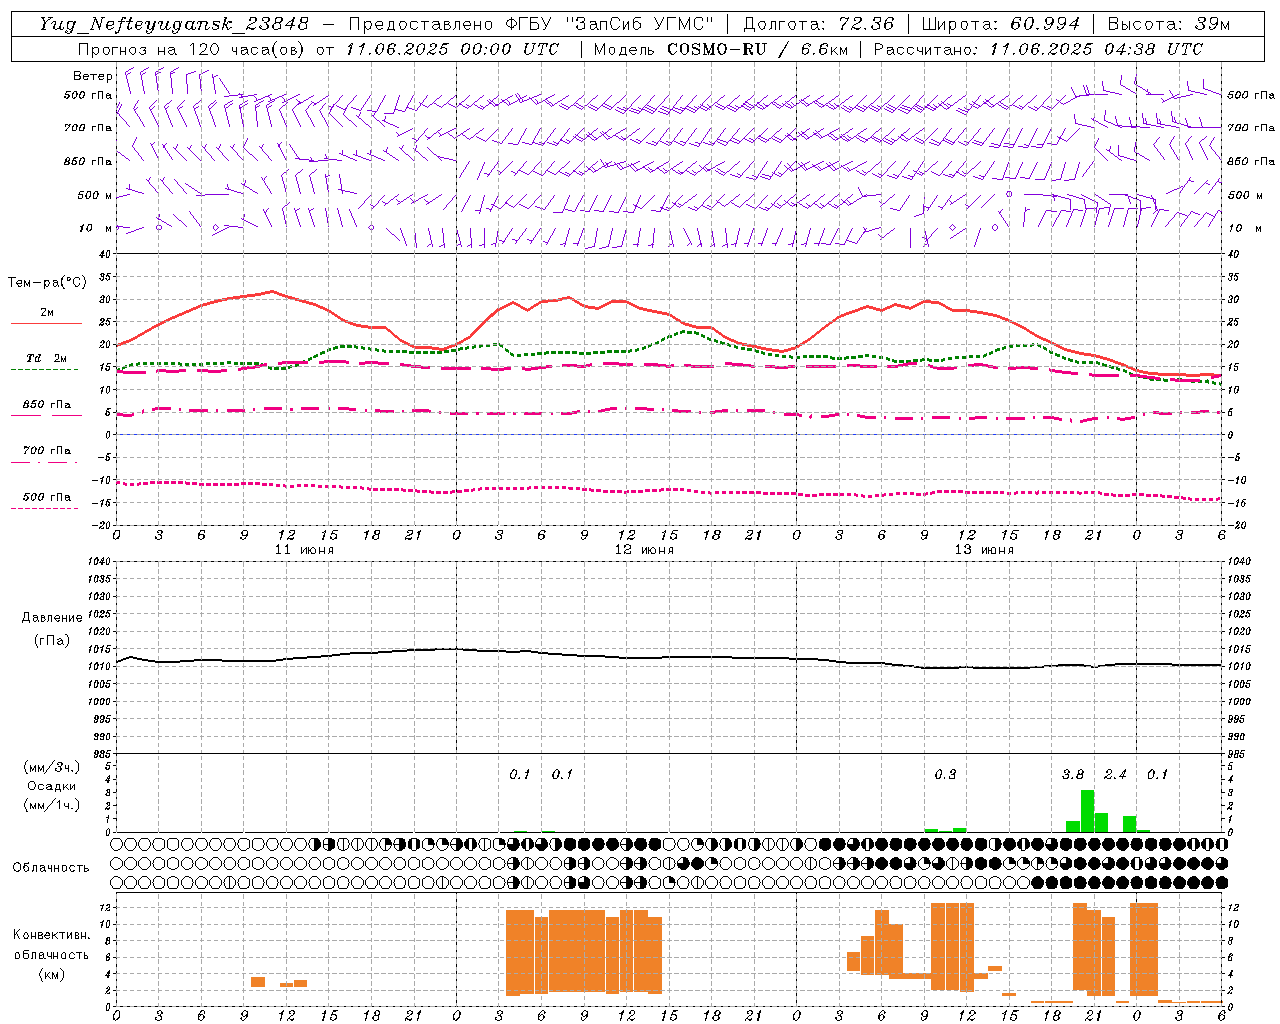Image resolution: width=1280 pixels, height=1024 pixels.
Task: Click the 500 гПа temperature legend entry
Action: [x=46, y=497]
